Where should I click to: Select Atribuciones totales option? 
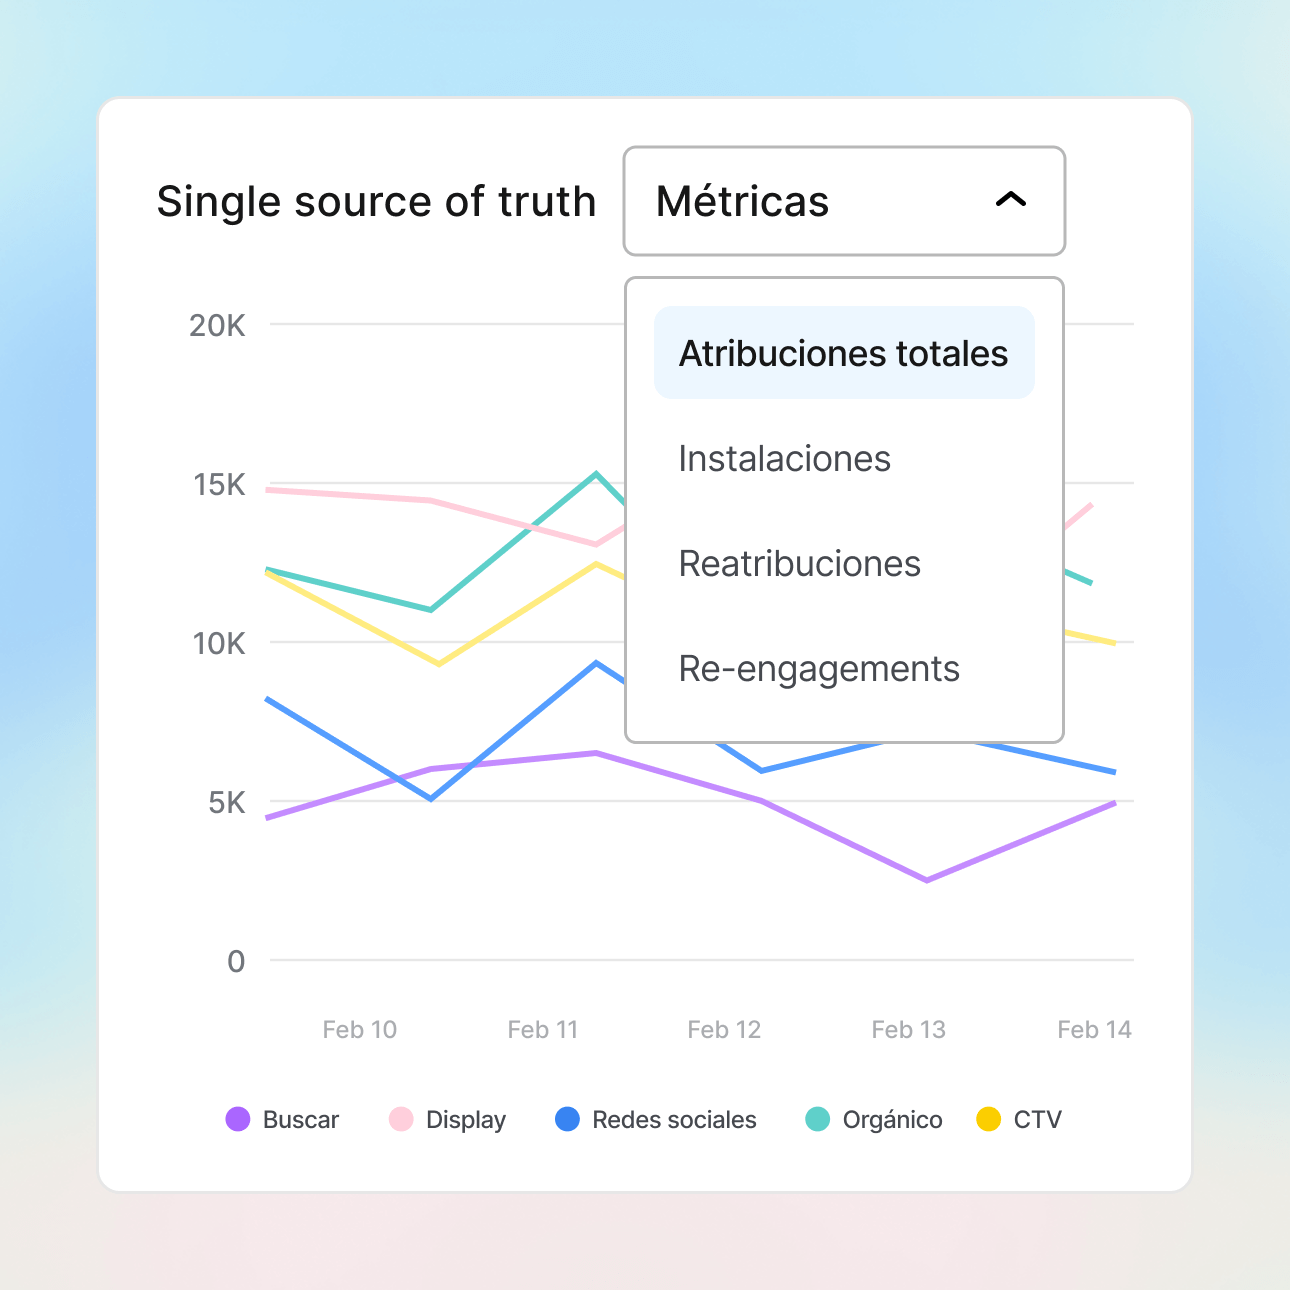[x=843, y=353]
